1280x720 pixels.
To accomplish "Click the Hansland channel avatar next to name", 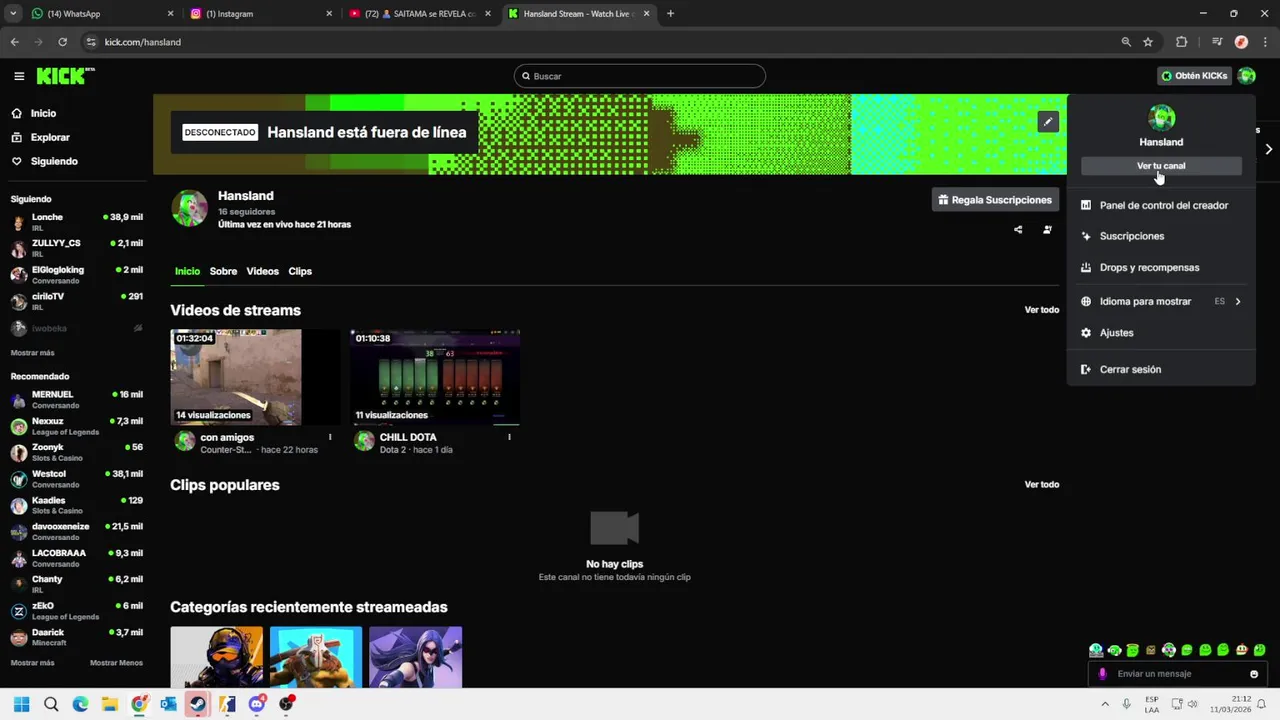I will (x=189, y=208).
